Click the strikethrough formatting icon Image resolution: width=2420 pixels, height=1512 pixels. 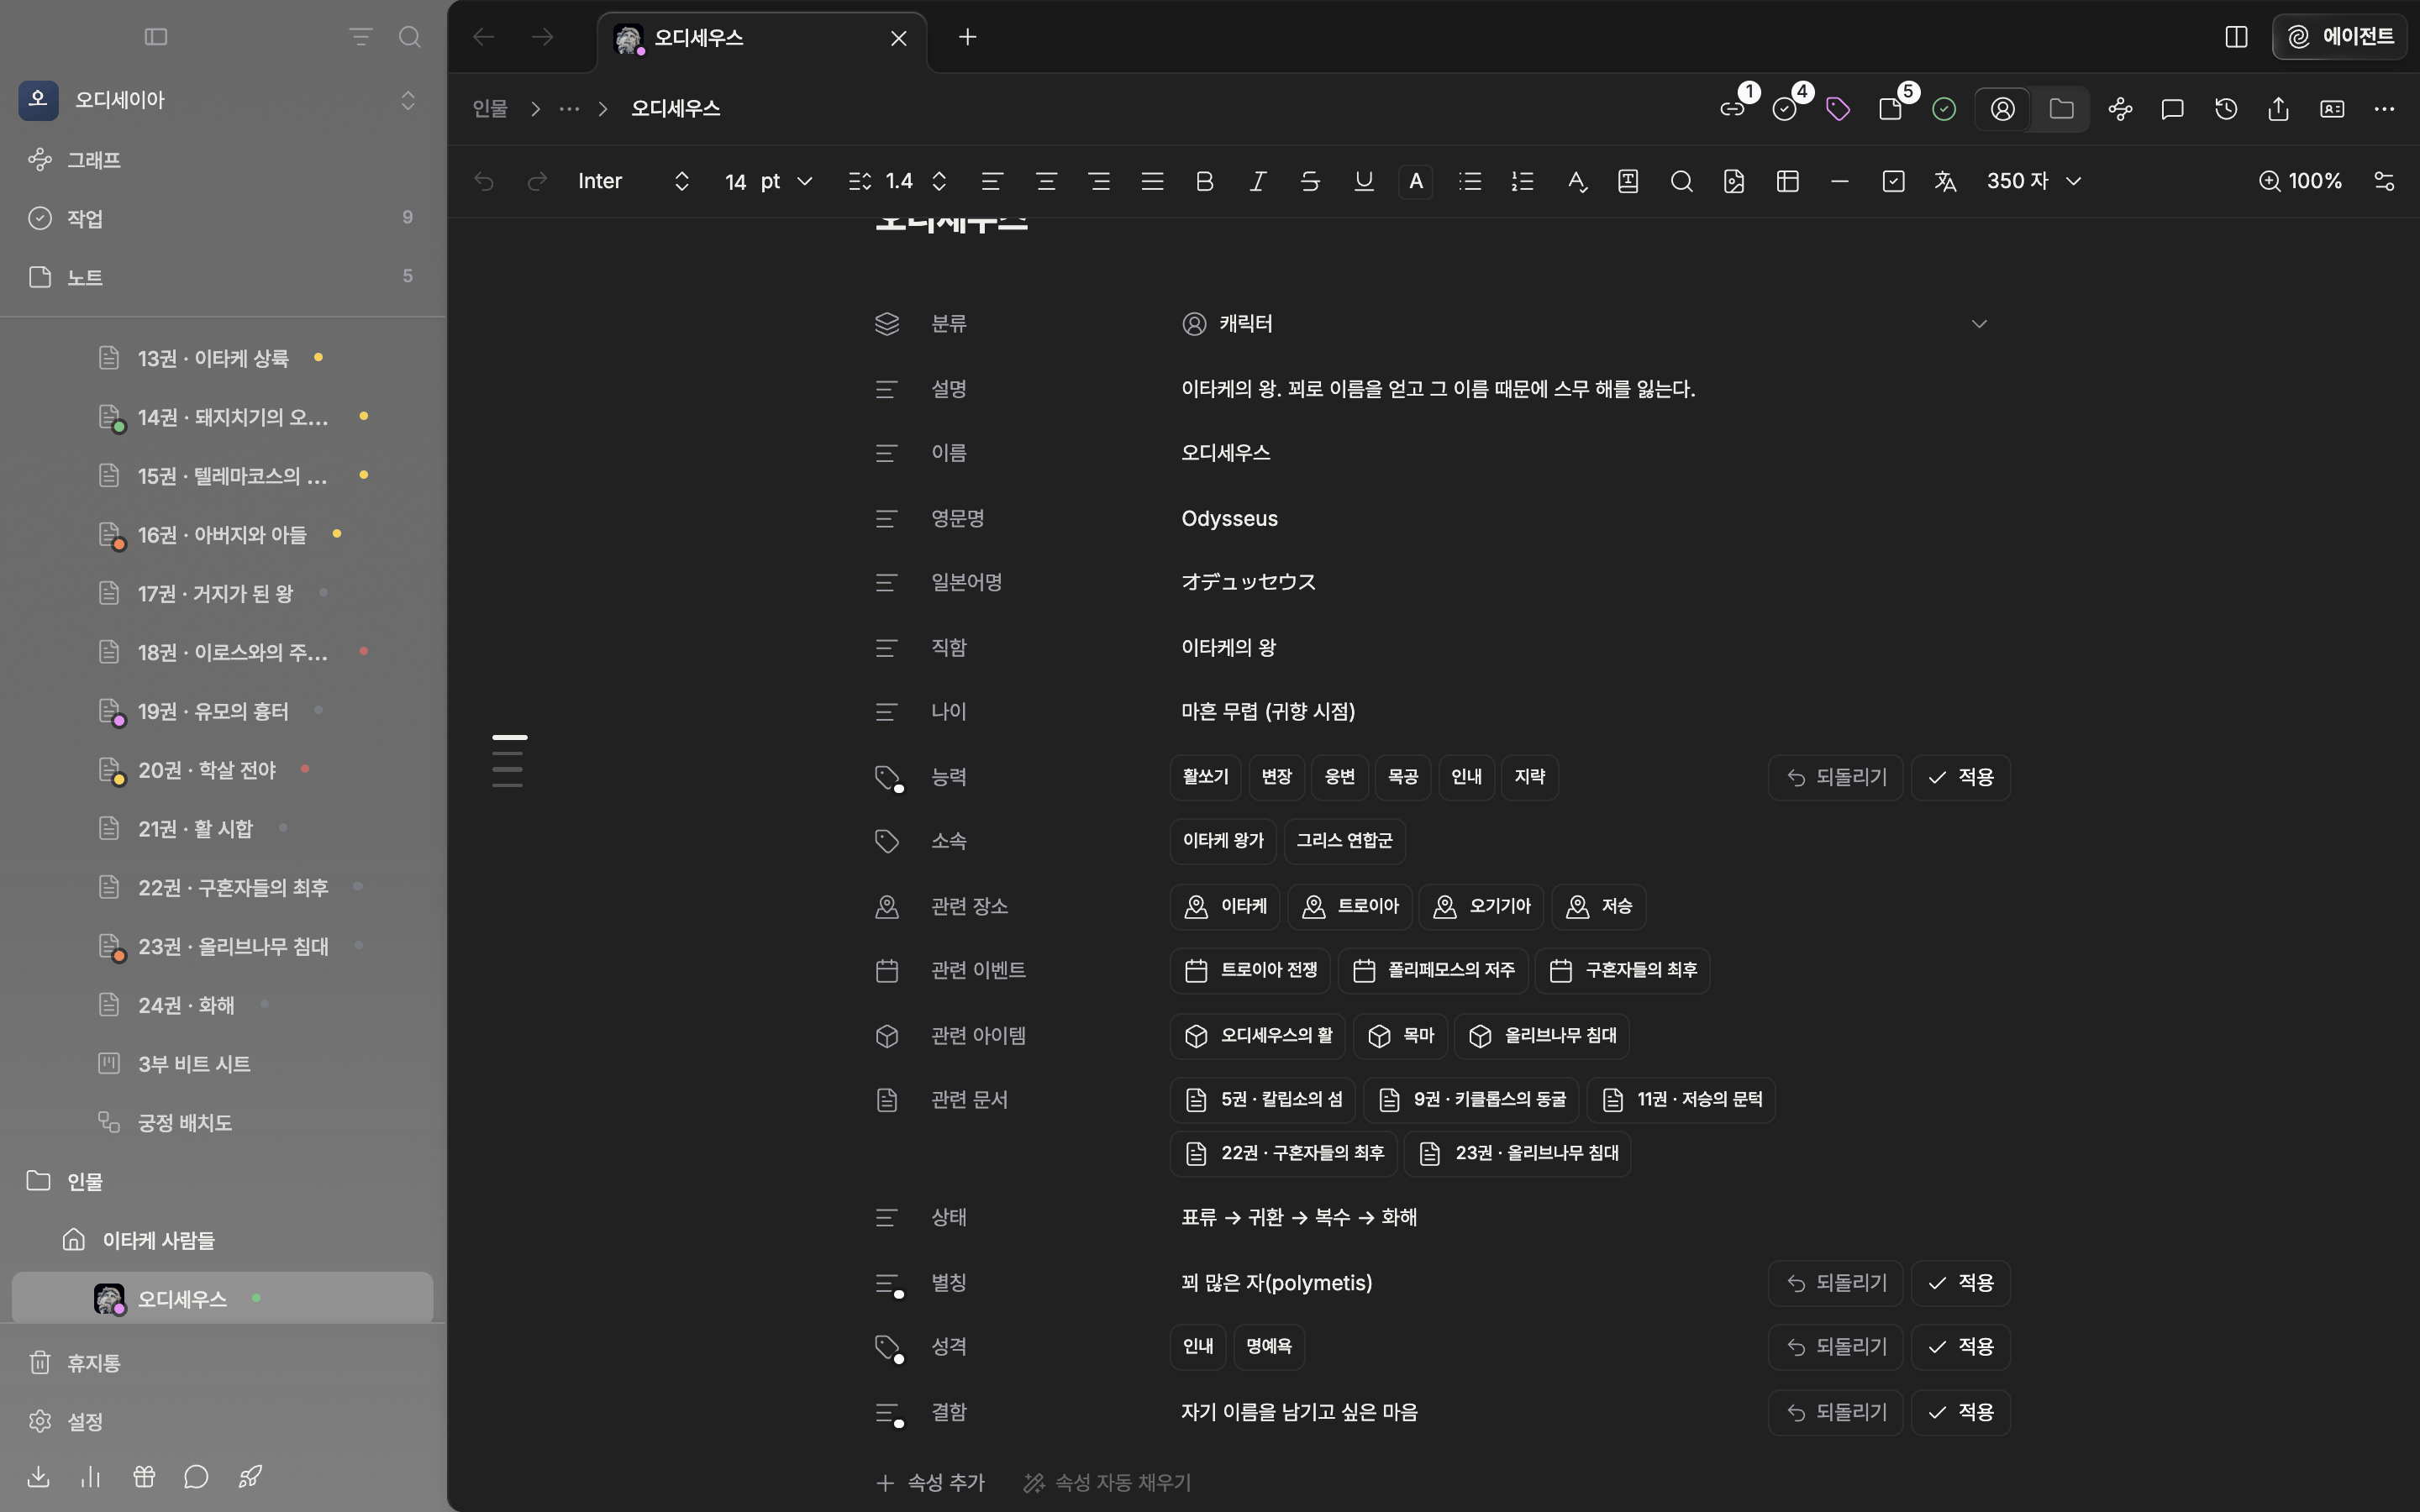click(x=1310, y=181)
